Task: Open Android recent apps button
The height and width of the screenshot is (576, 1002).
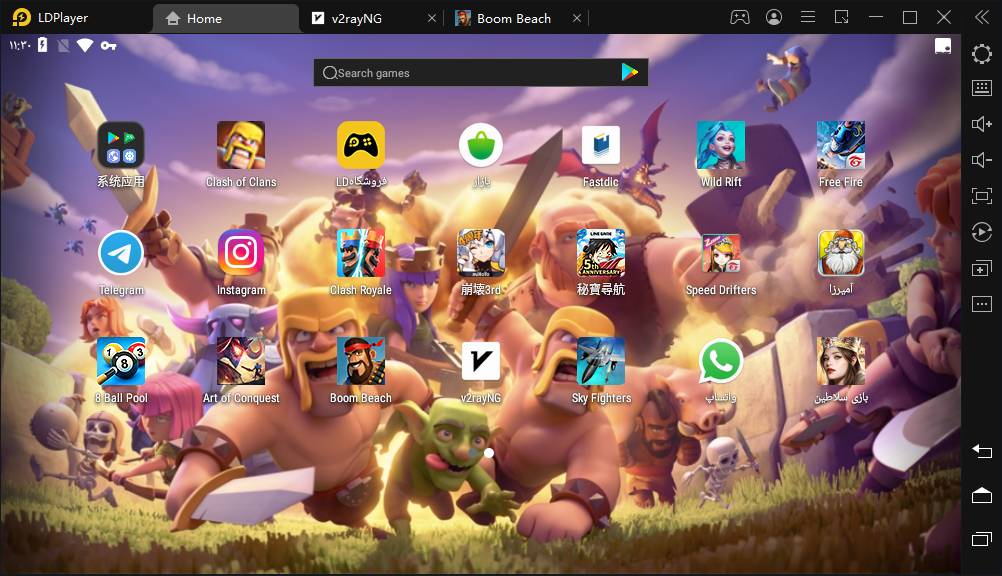Action: tap(982, 539)
